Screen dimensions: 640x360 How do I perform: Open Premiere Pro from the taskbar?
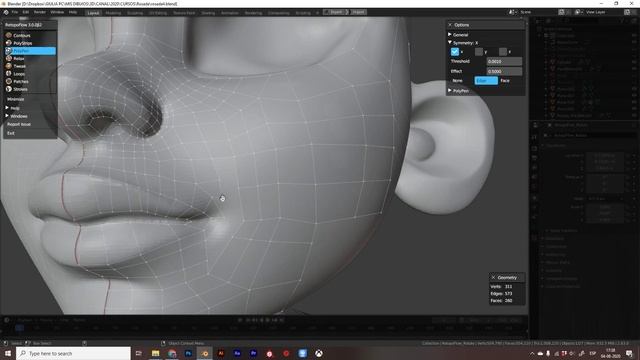253,353
